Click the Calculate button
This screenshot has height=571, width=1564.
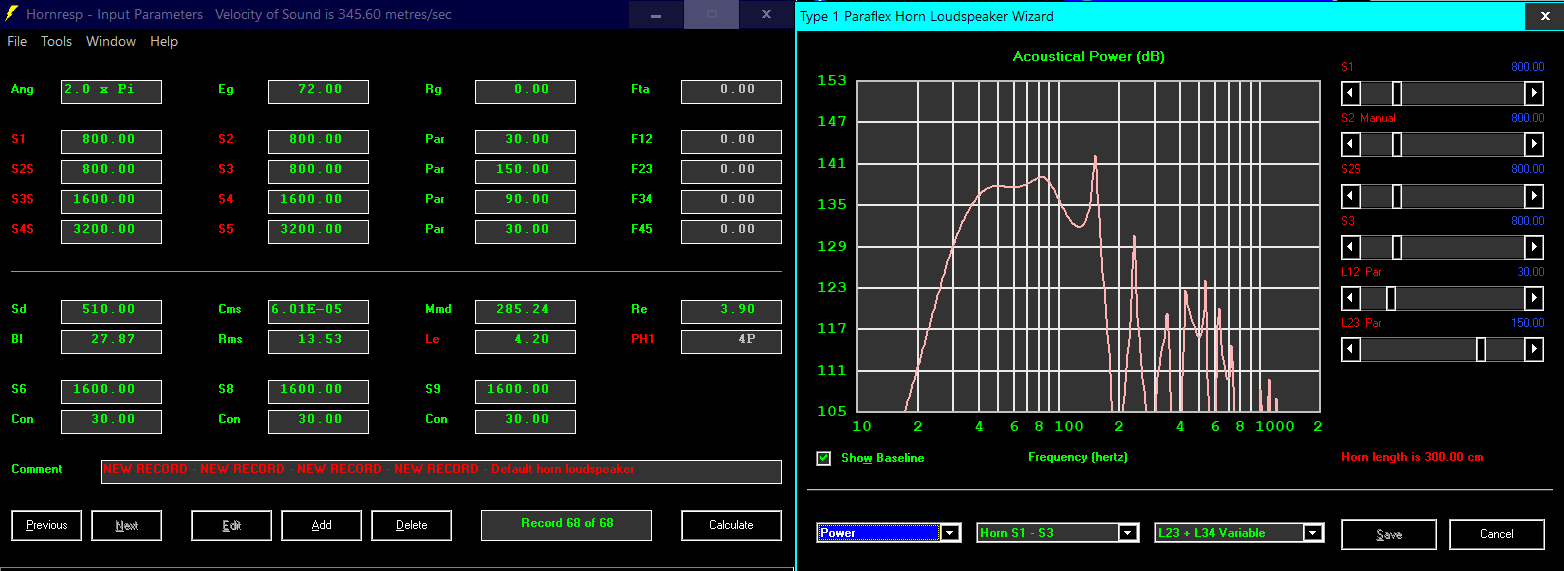coord(731,525)
